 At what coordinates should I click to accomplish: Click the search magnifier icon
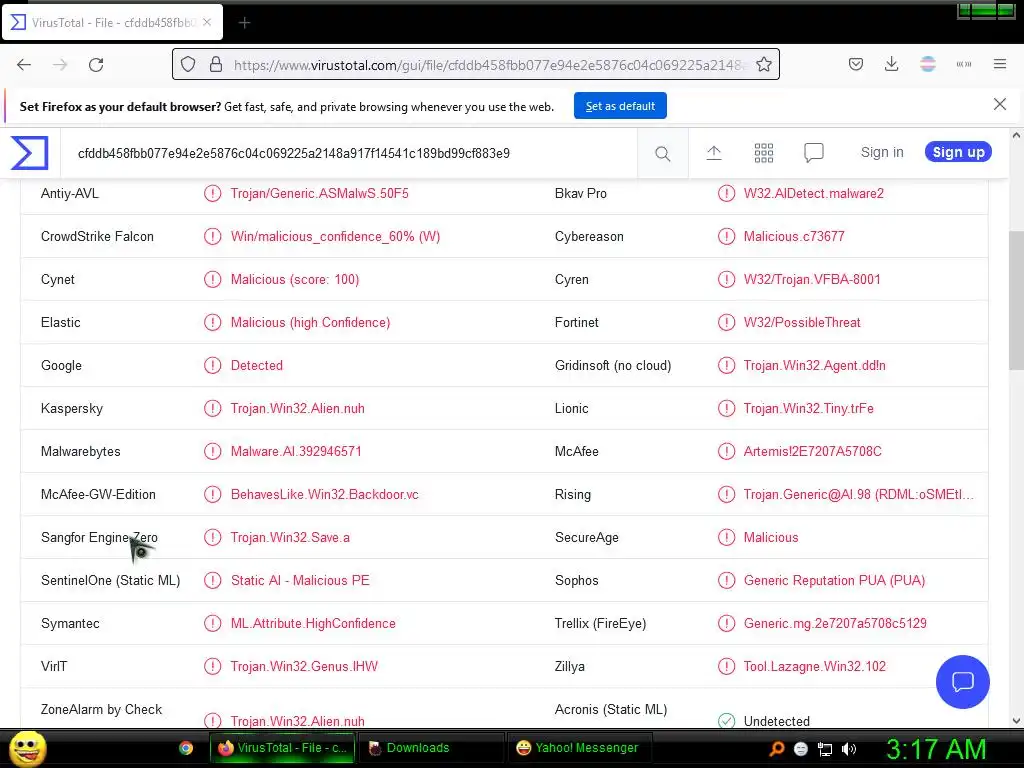tap(662, 153)
